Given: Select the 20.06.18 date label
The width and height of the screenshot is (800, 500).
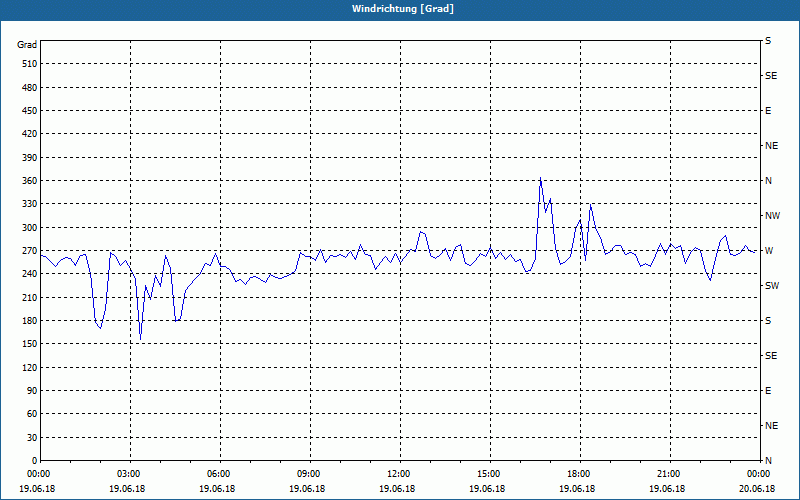Looking at the screenshot, I should (x=757, y=489).
